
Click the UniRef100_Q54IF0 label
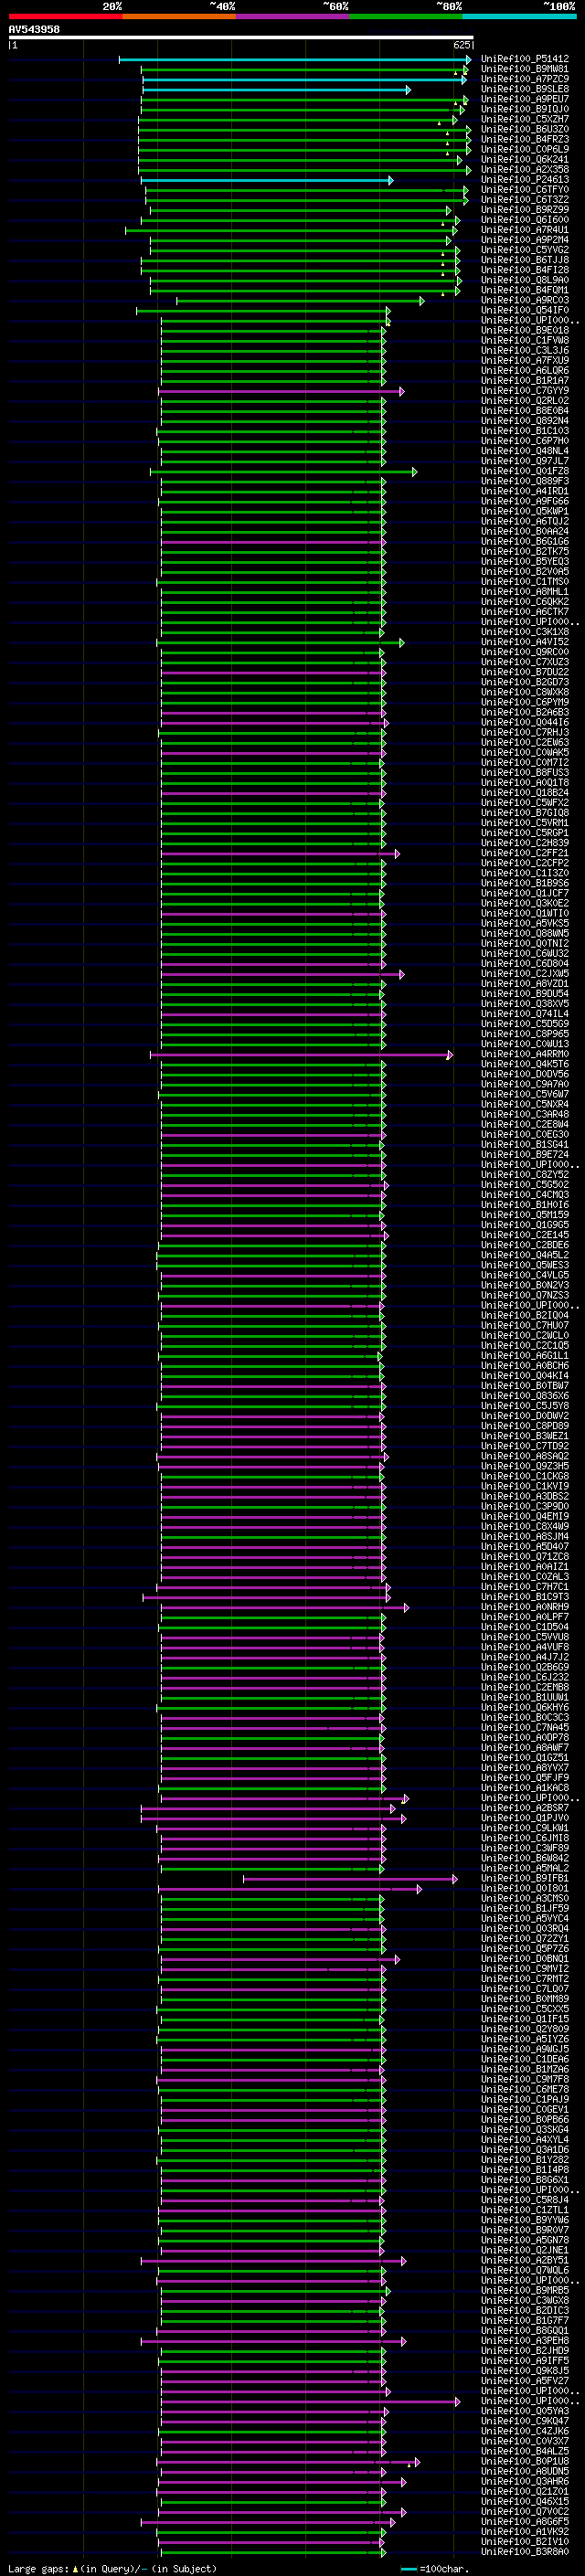[x=525, y=311]
